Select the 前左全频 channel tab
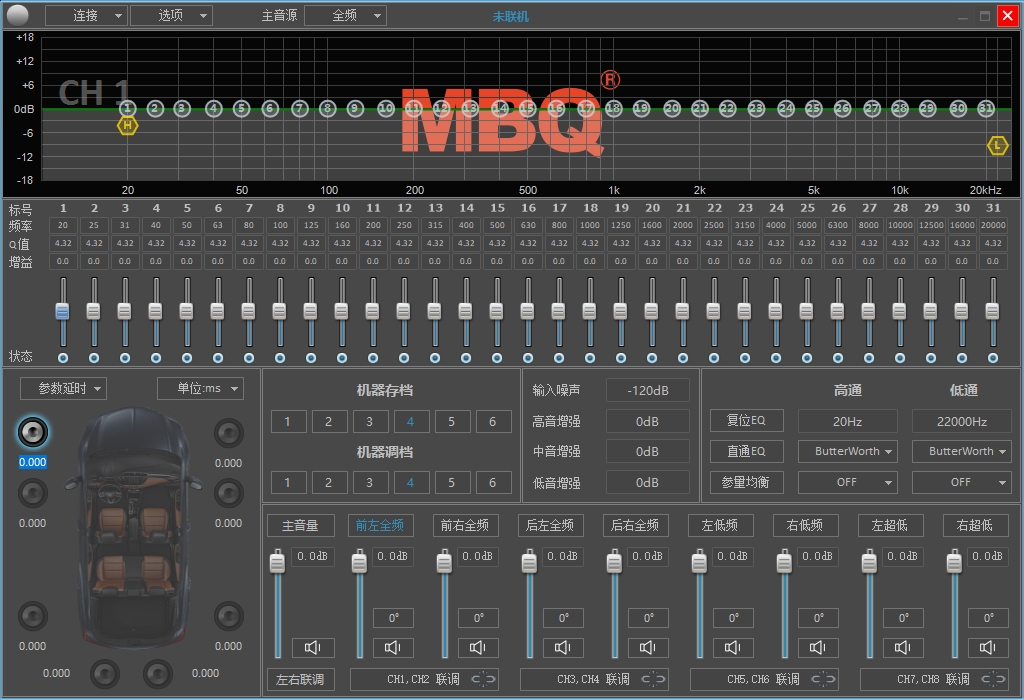The height and width of the screenshot is (700, 1024). (380, 526)
